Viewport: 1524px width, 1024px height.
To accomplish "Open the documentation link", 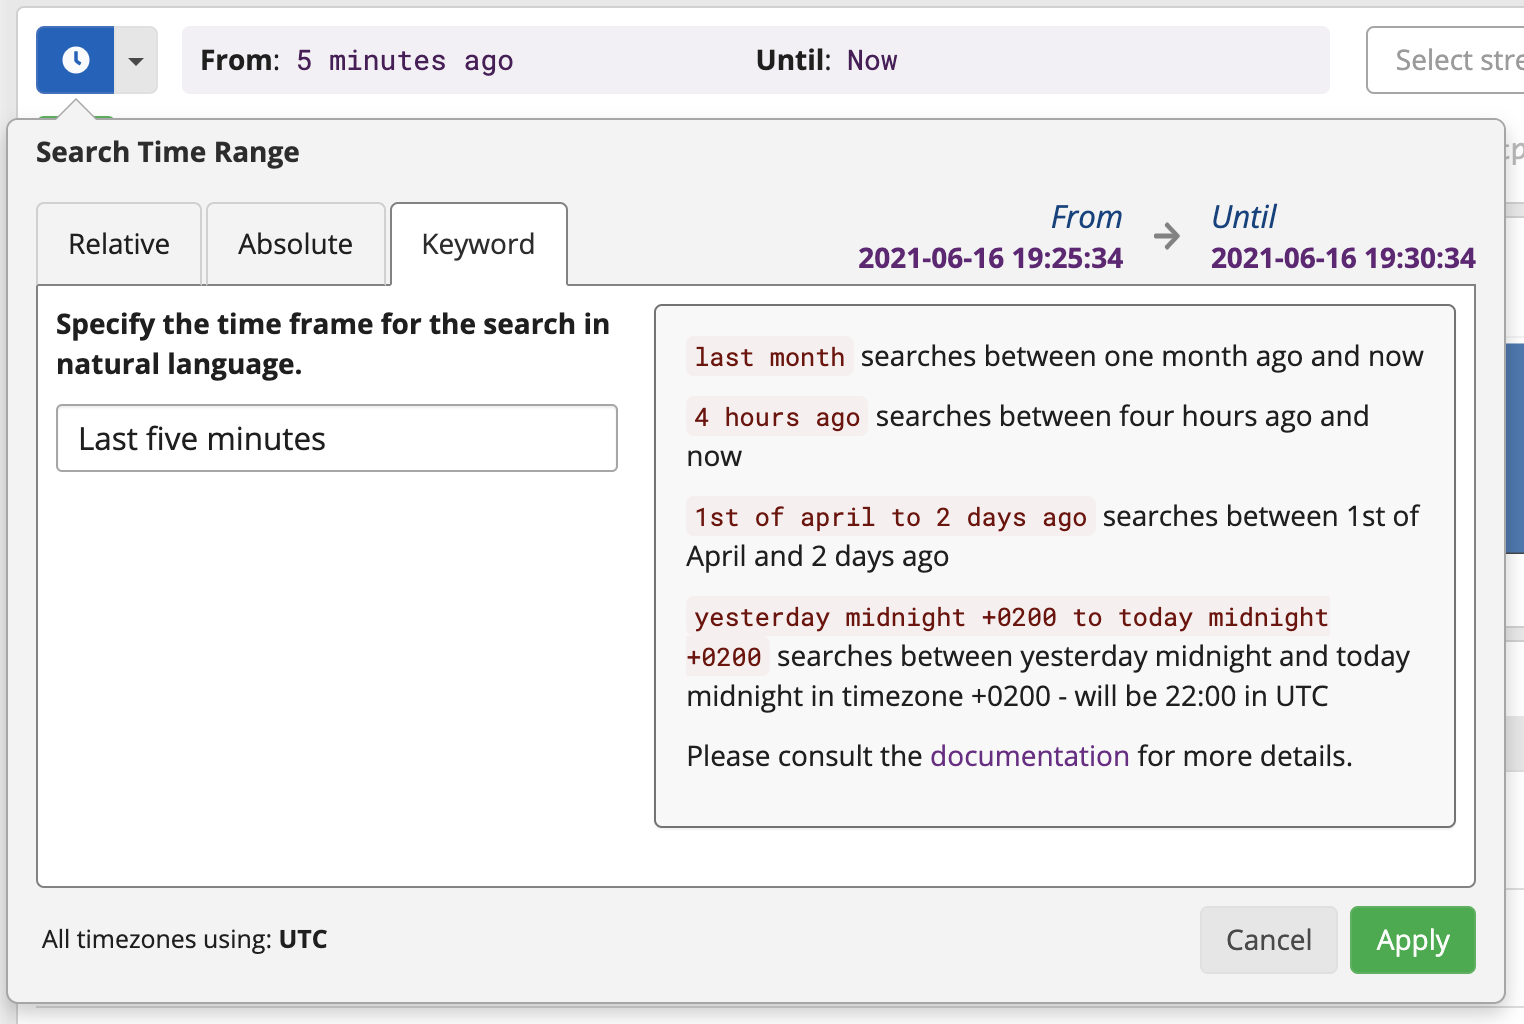I will coord(1029,756).
